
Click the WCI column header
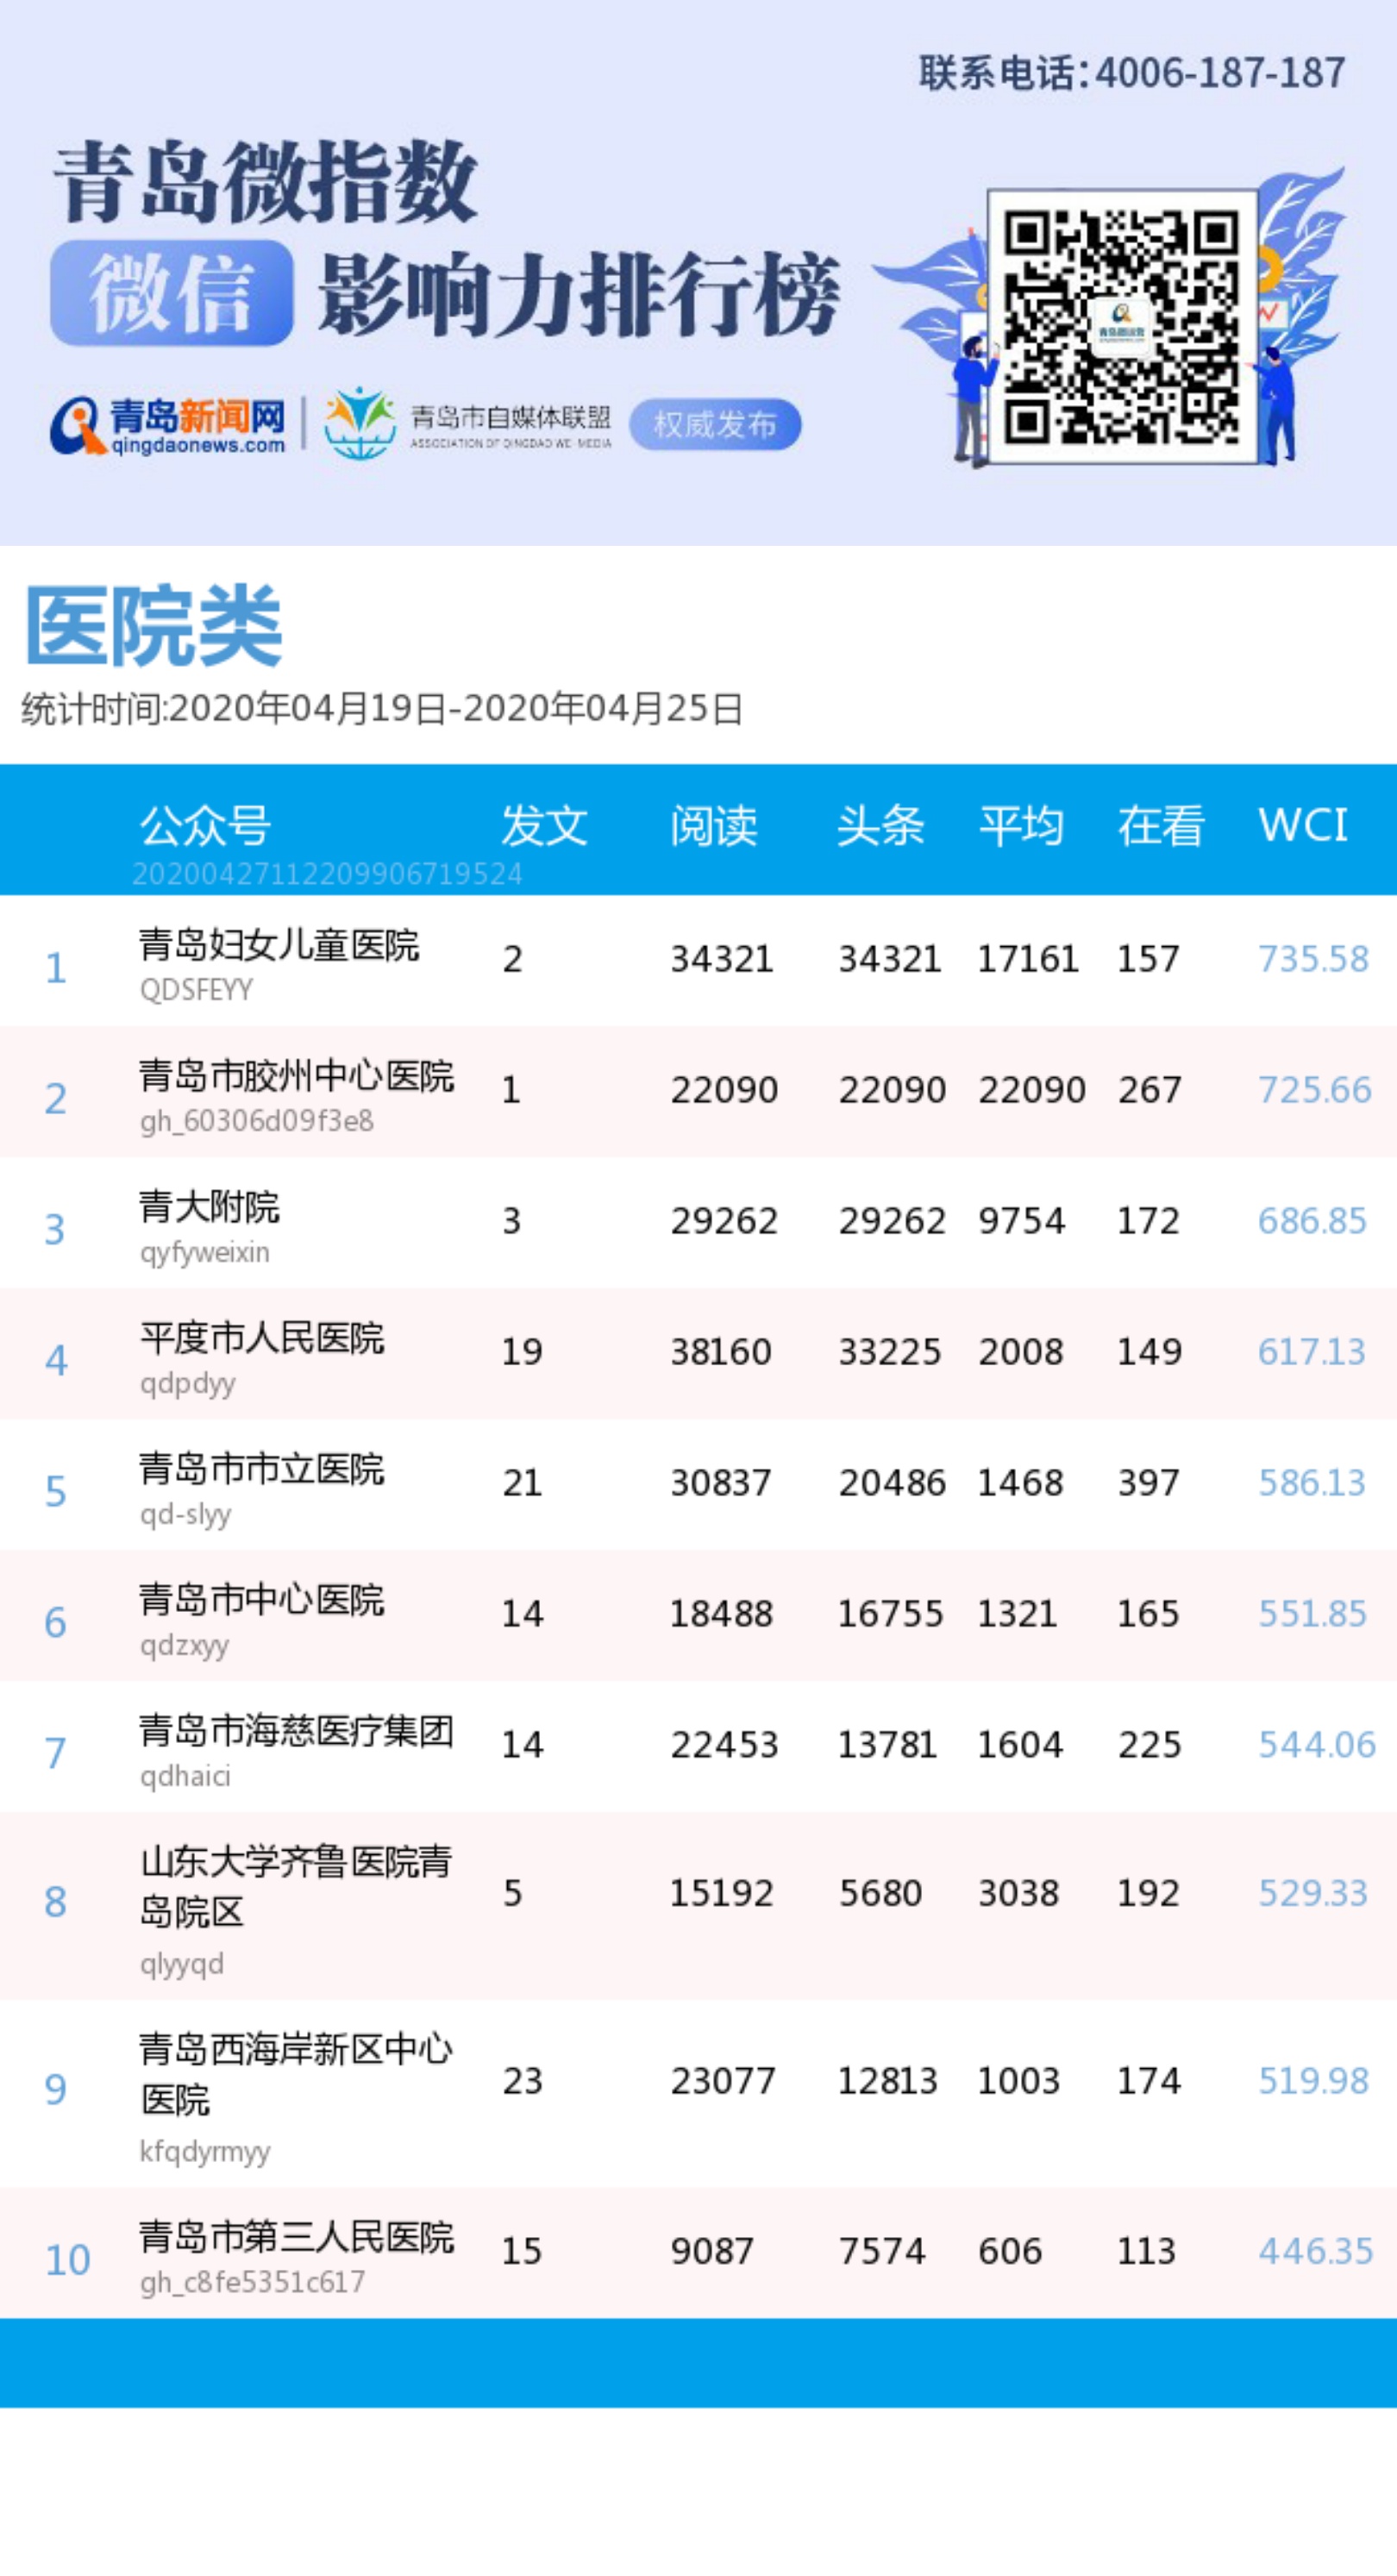1302,825
